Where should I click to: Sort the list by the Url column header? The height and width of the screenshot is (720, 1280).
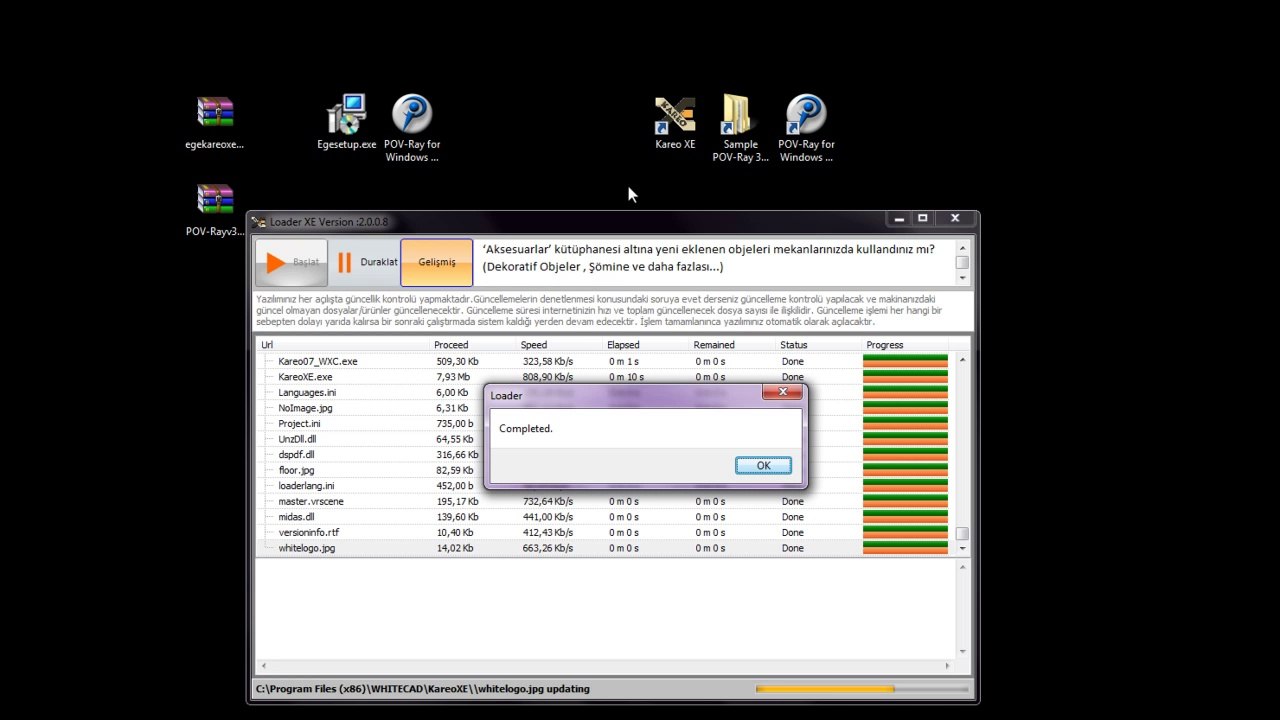coord(344,345)
